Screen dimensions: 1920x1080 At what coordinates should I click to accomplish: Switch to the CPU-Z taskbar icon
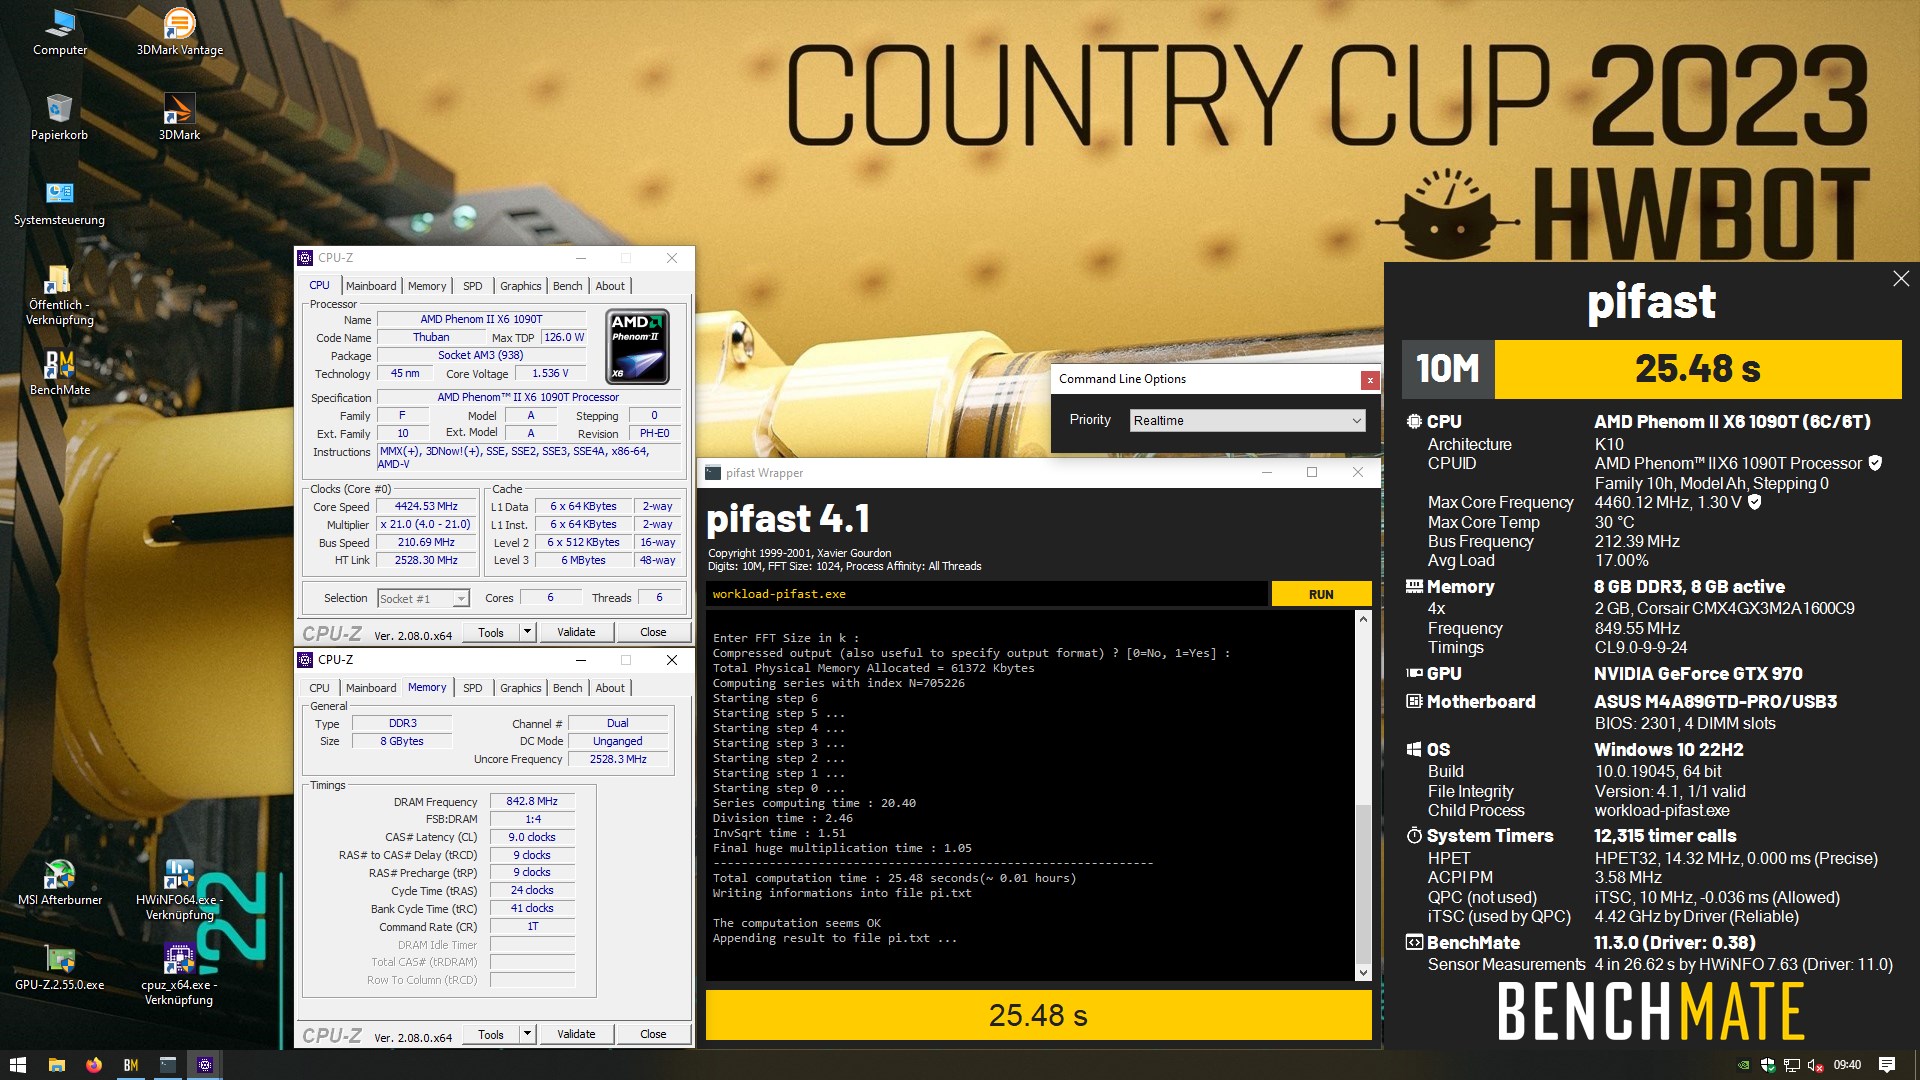tap(205, 1065)
